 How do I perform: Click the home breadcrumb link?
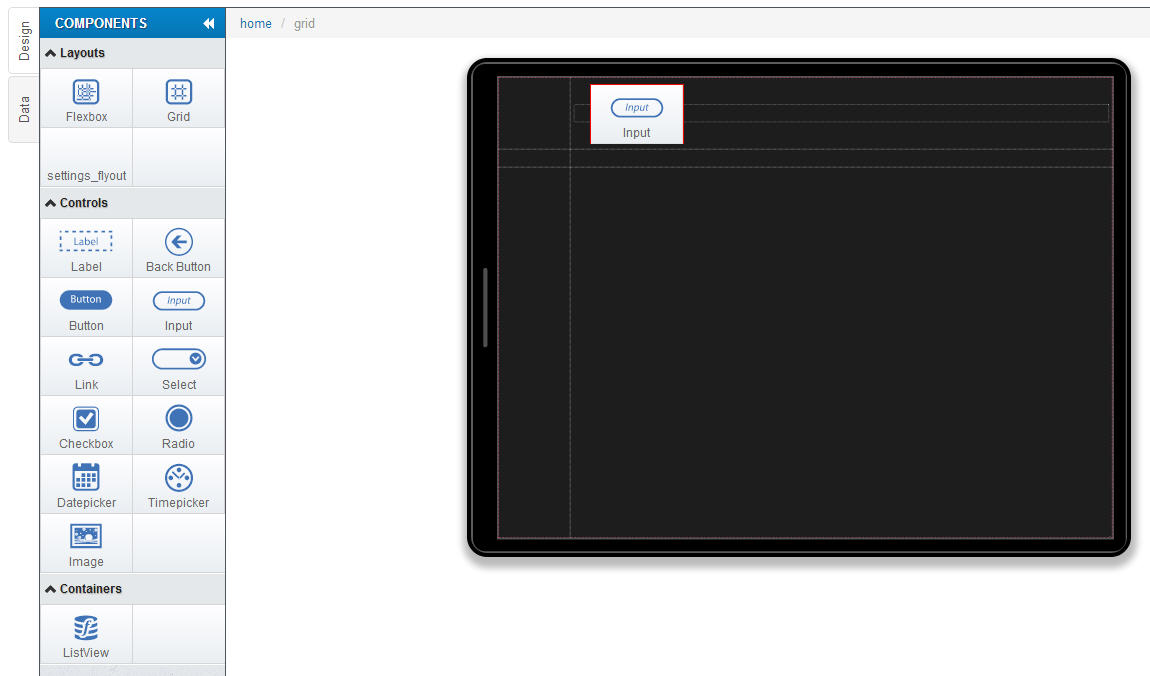pyautogui.click(x=255, y=23)
